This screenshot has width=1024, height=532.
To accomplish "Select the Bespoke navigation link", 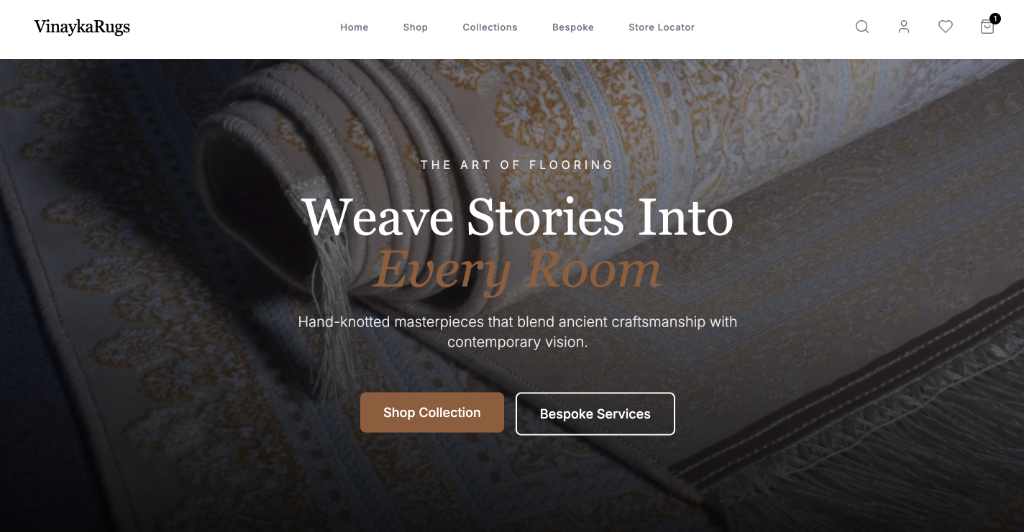I will (x=573, y=27).
